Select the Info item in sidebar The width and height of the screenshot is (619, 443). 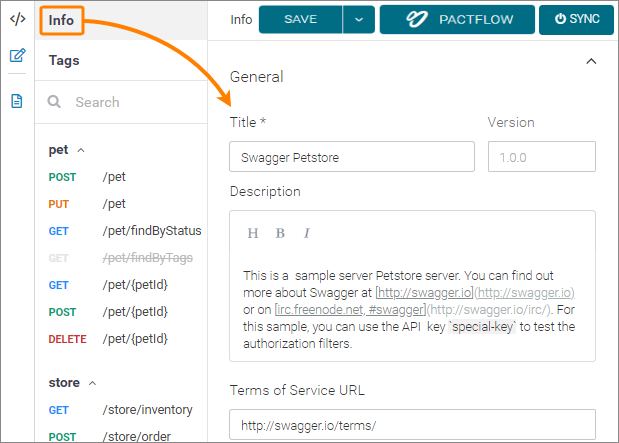click(x=61, y=19)
